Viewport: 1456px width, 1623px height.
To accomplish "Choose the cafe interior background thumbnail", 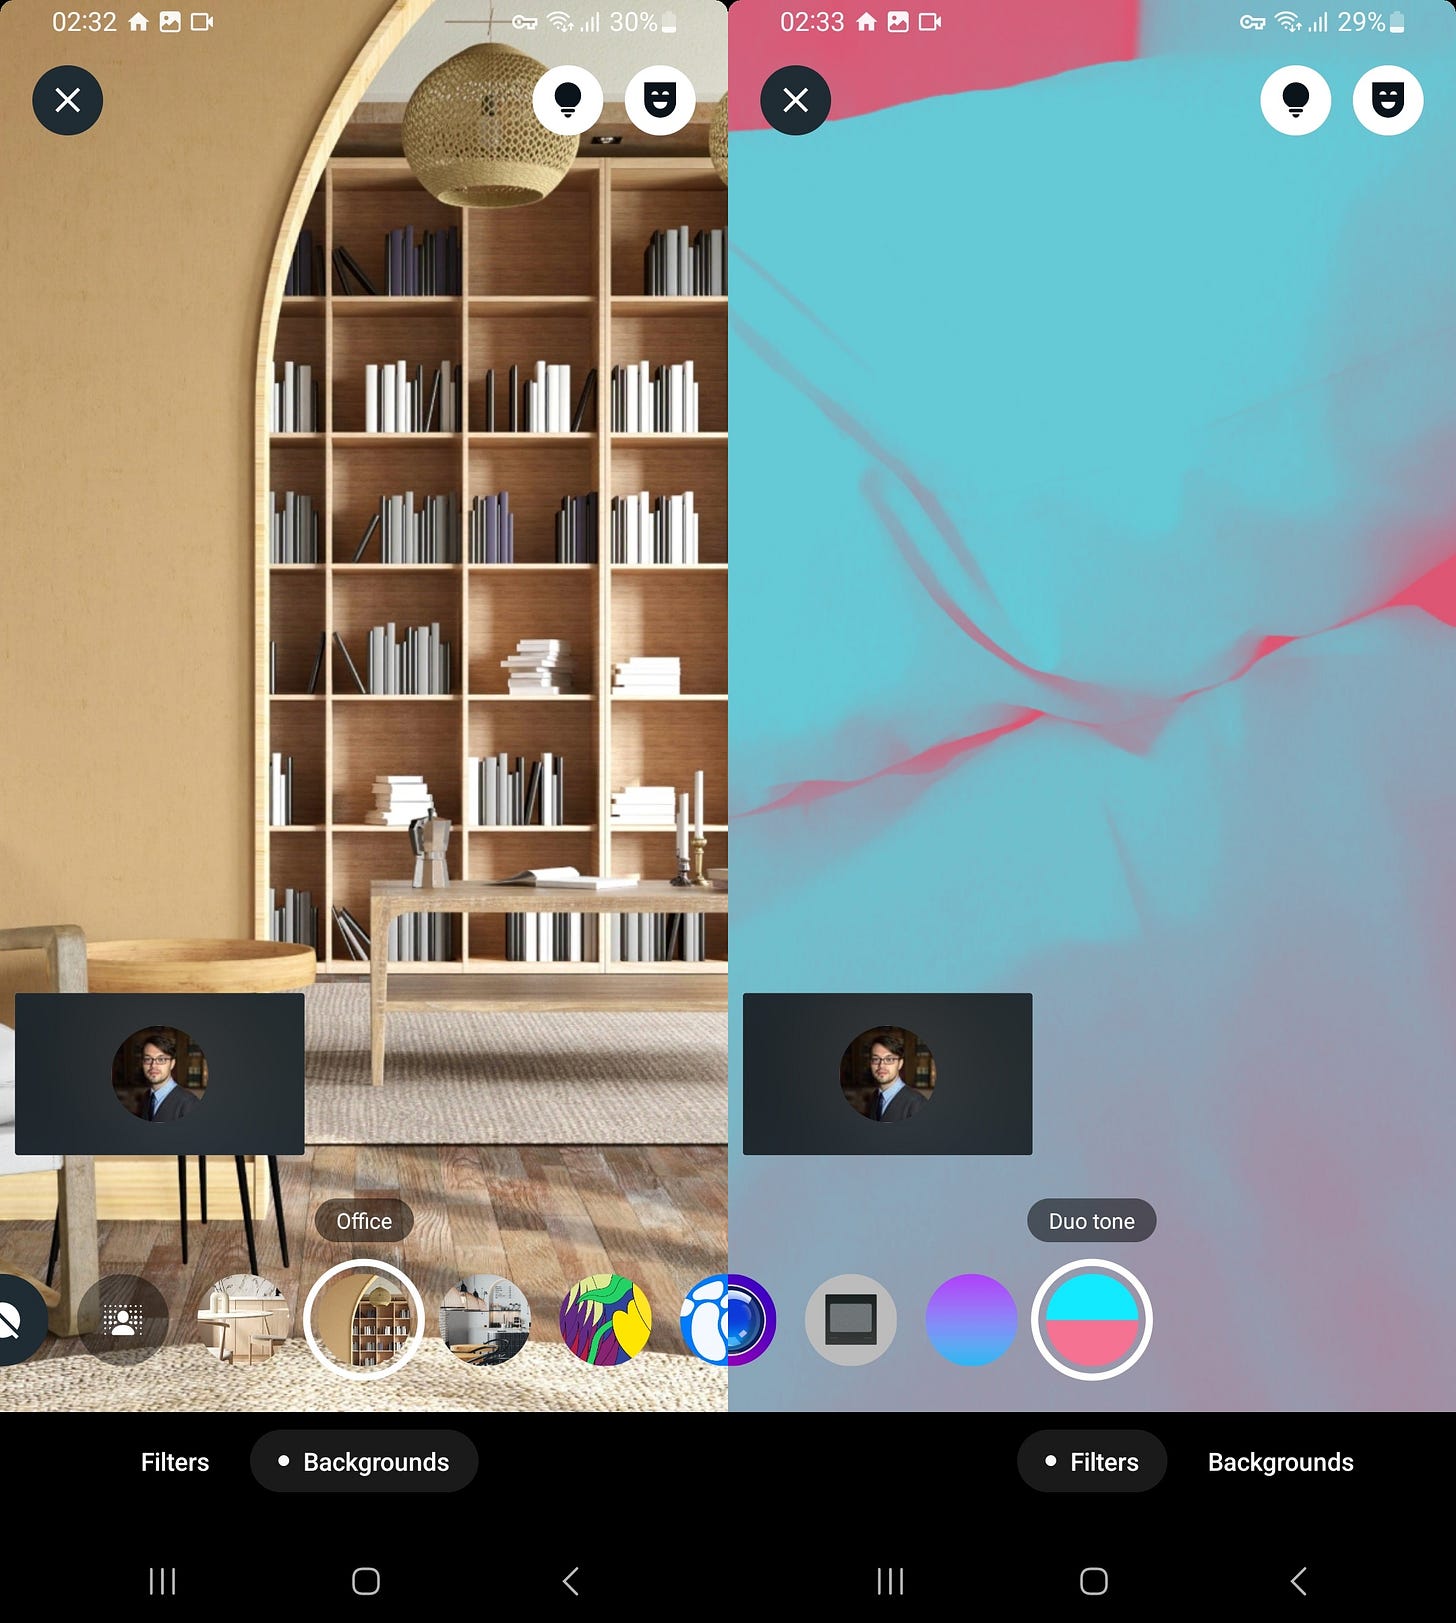I will click(x=485, y=1320).
